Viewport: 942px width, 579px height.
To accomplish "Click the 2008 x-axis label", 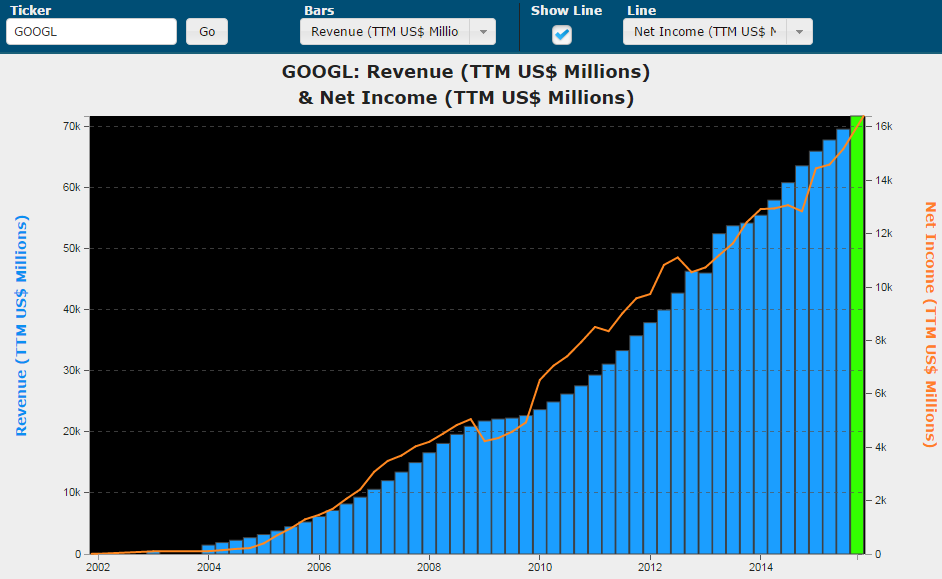I will click(x=429, y=567).
